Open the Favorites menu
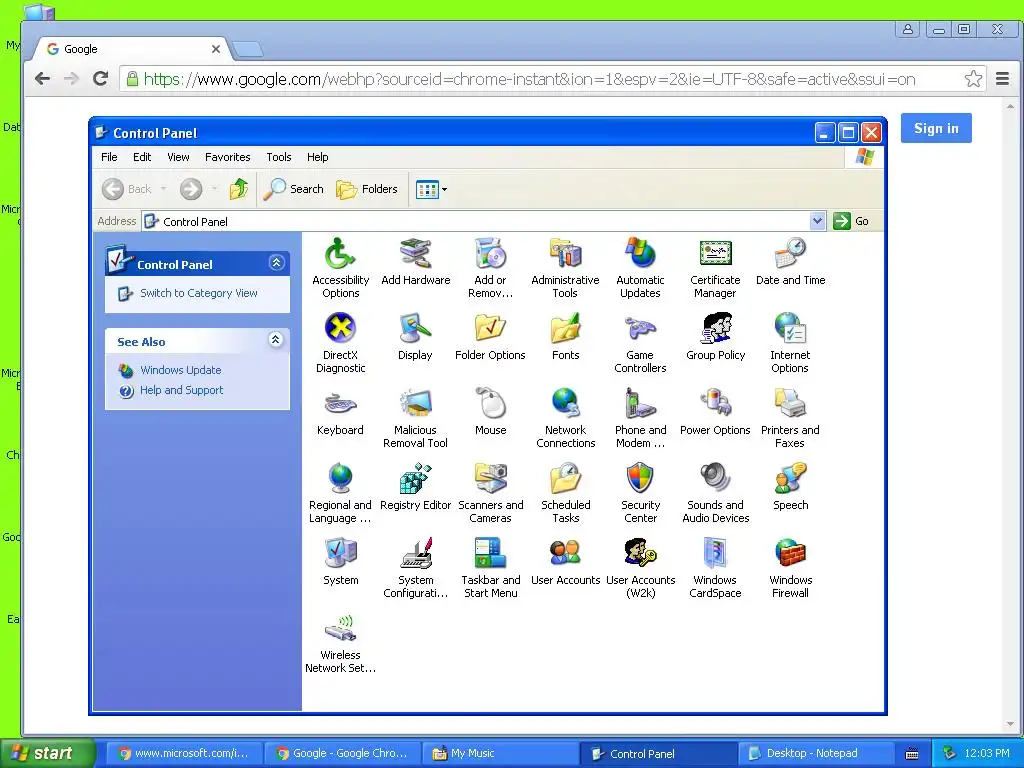1024x768 pixels. pyautogui.click(x=227, y=157)
